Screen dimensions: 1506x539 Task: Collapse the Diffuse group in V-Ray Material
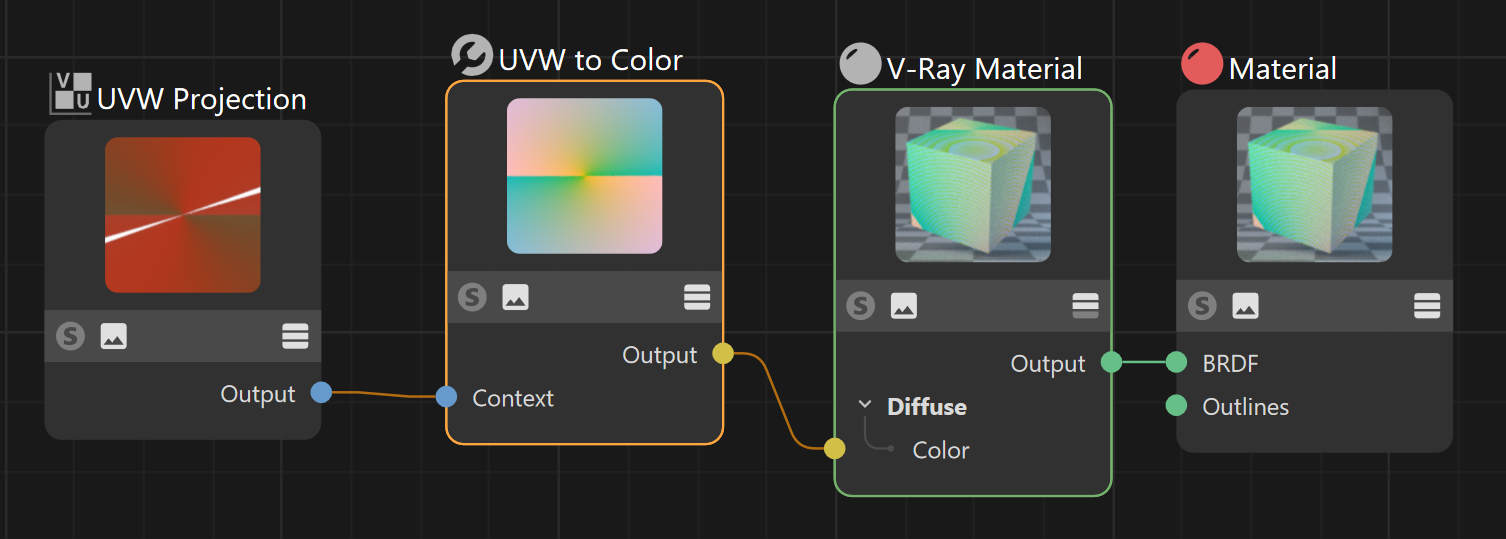click(865, 405)
